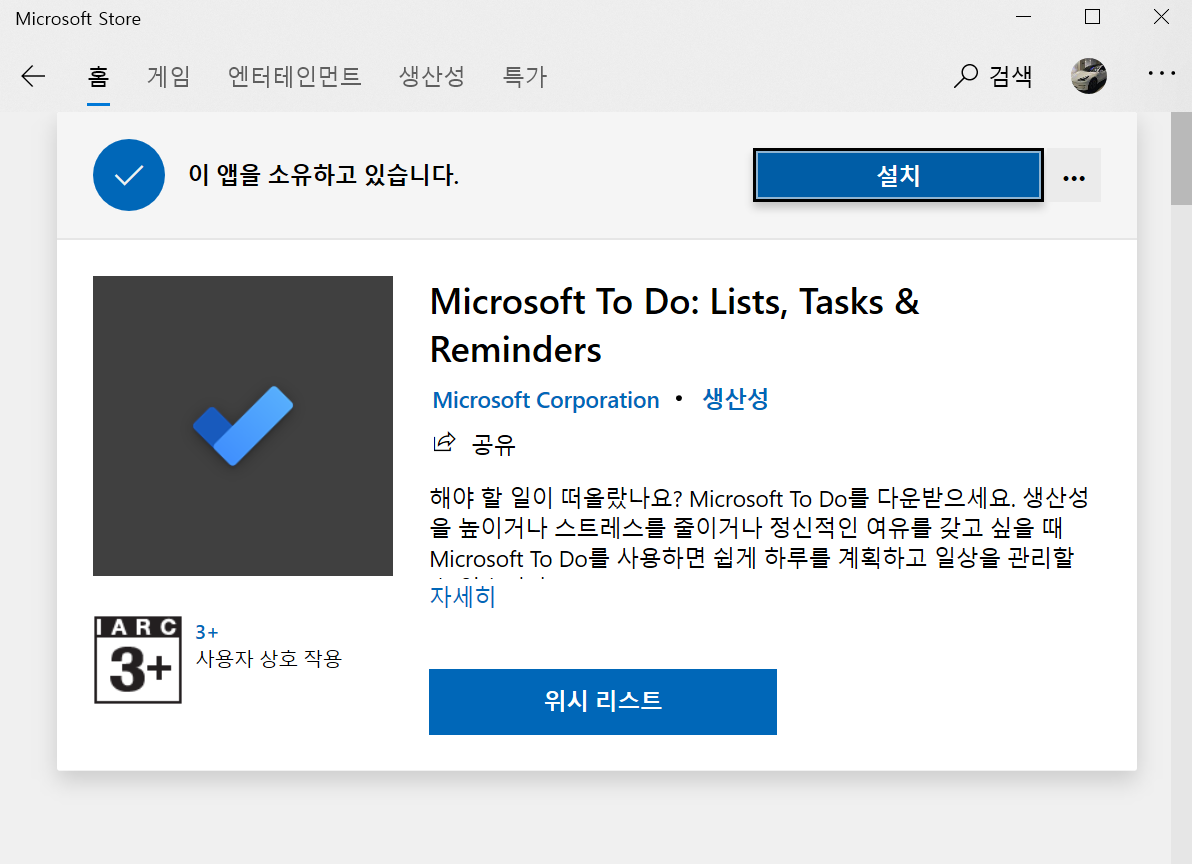Maximize the Microsoft Store window
The height and width of the screenshot is (864, 1192).
(1092, 17)
